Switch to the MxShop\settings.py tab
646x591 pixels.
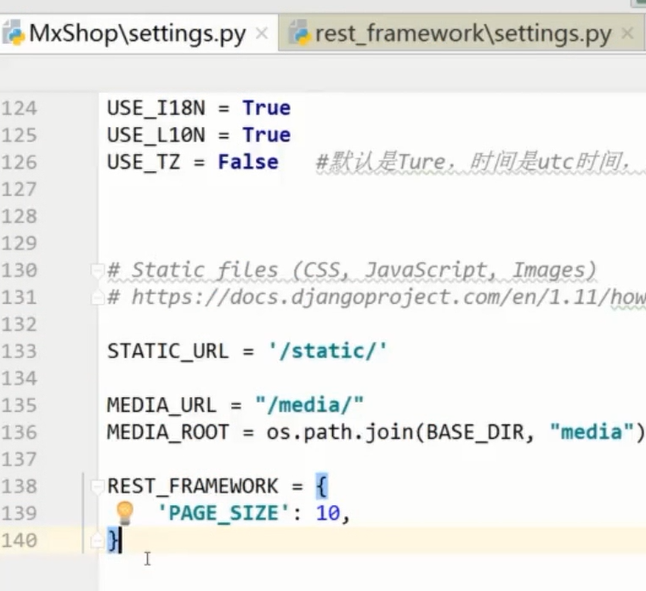(x=138, y=34)
